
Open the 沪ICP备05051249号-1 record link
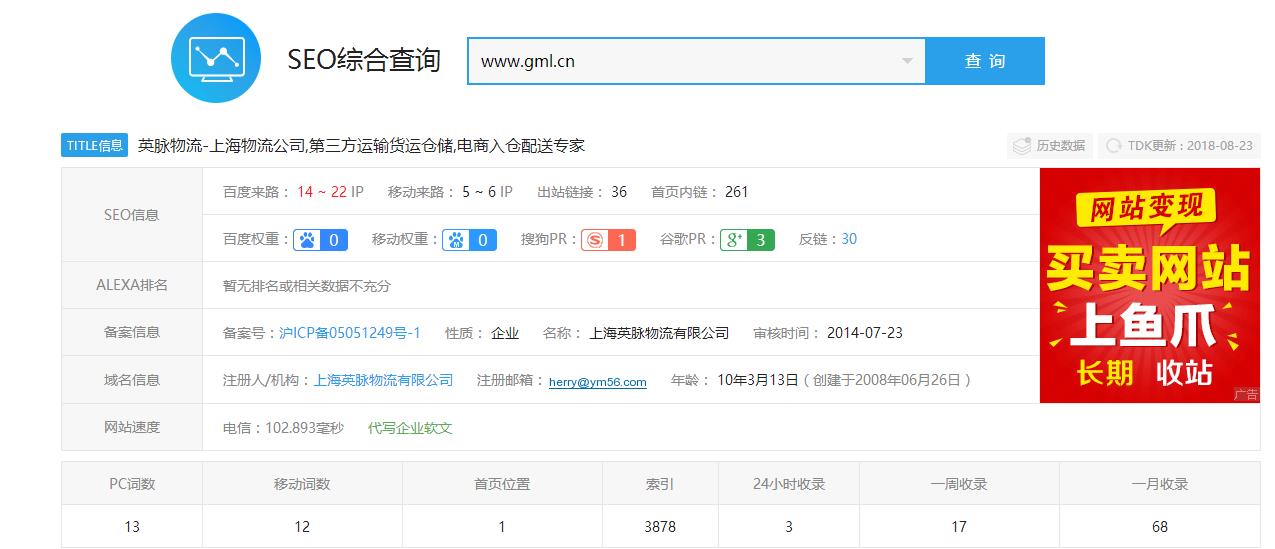click(350, 333)
